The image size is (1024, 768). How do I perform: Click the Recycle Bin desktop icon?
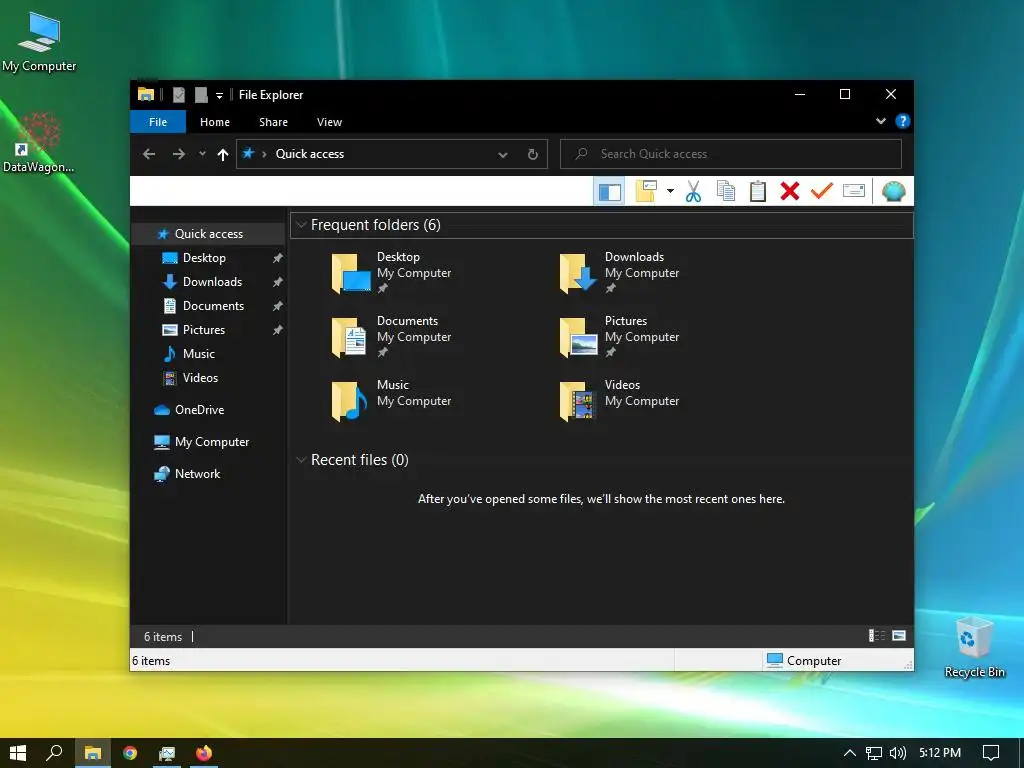point(974,647)
